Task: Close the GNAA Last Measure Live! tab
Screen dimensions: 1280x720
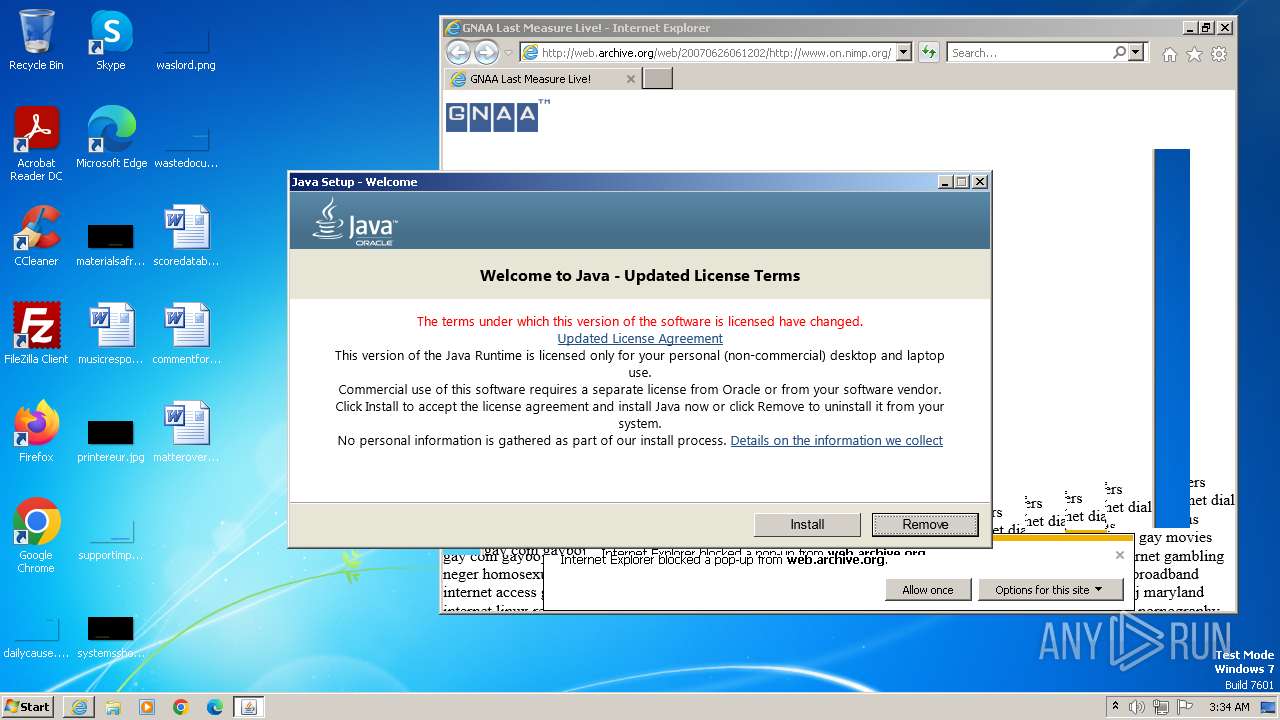Action: pyautogui.click(x=630, y=79)
